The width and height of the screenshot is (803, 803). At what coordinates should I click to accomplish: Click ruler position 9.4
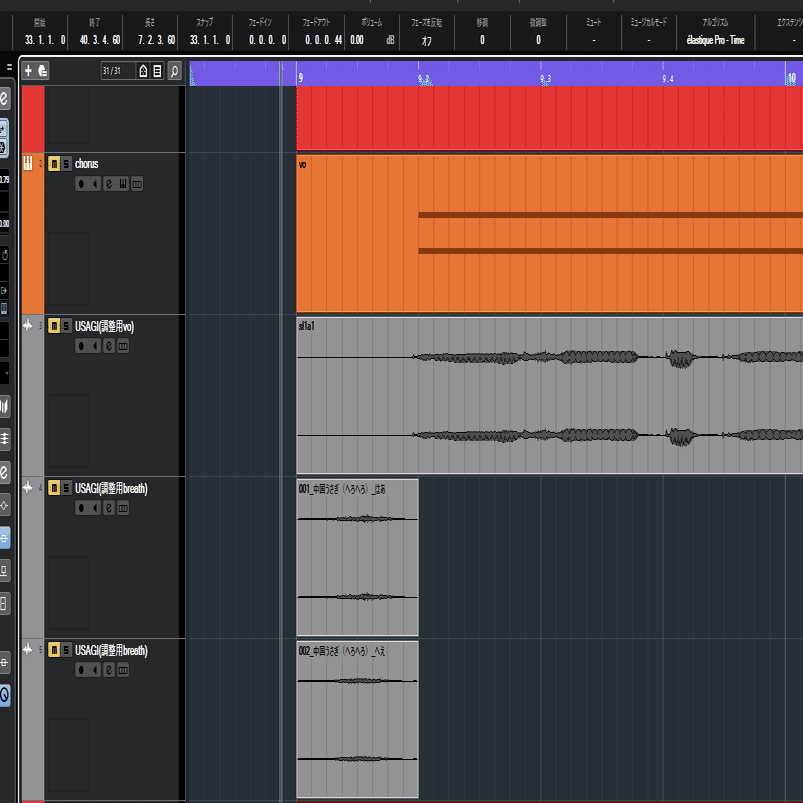click(667, 79)
